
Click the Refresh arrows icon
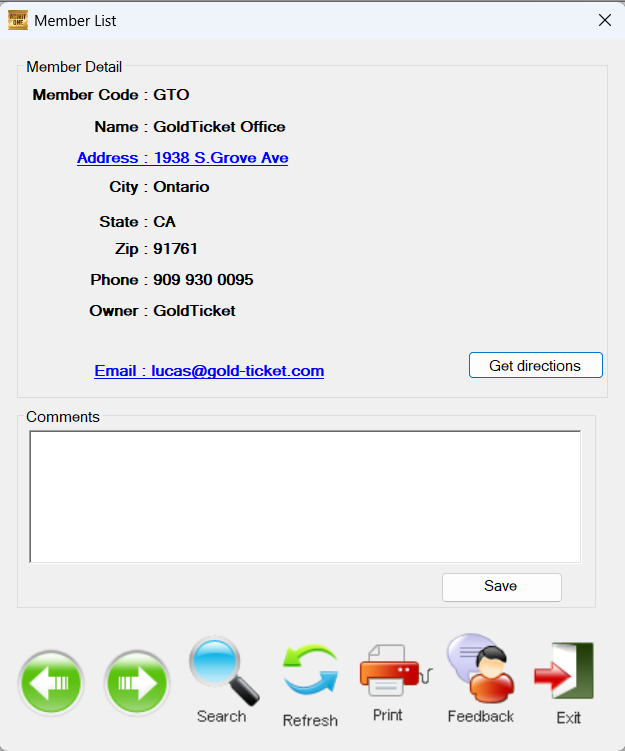point(310,671)
